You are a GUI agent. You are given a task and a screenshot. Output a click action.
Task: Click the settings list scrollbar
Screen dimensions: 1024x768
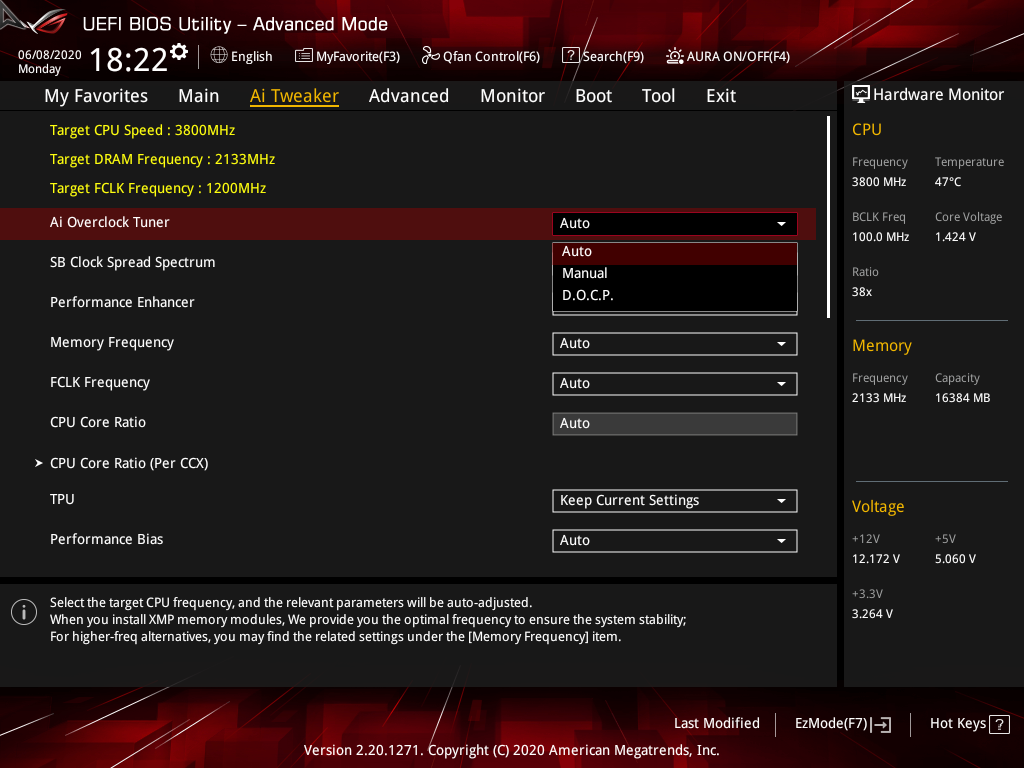click(828, 217)
